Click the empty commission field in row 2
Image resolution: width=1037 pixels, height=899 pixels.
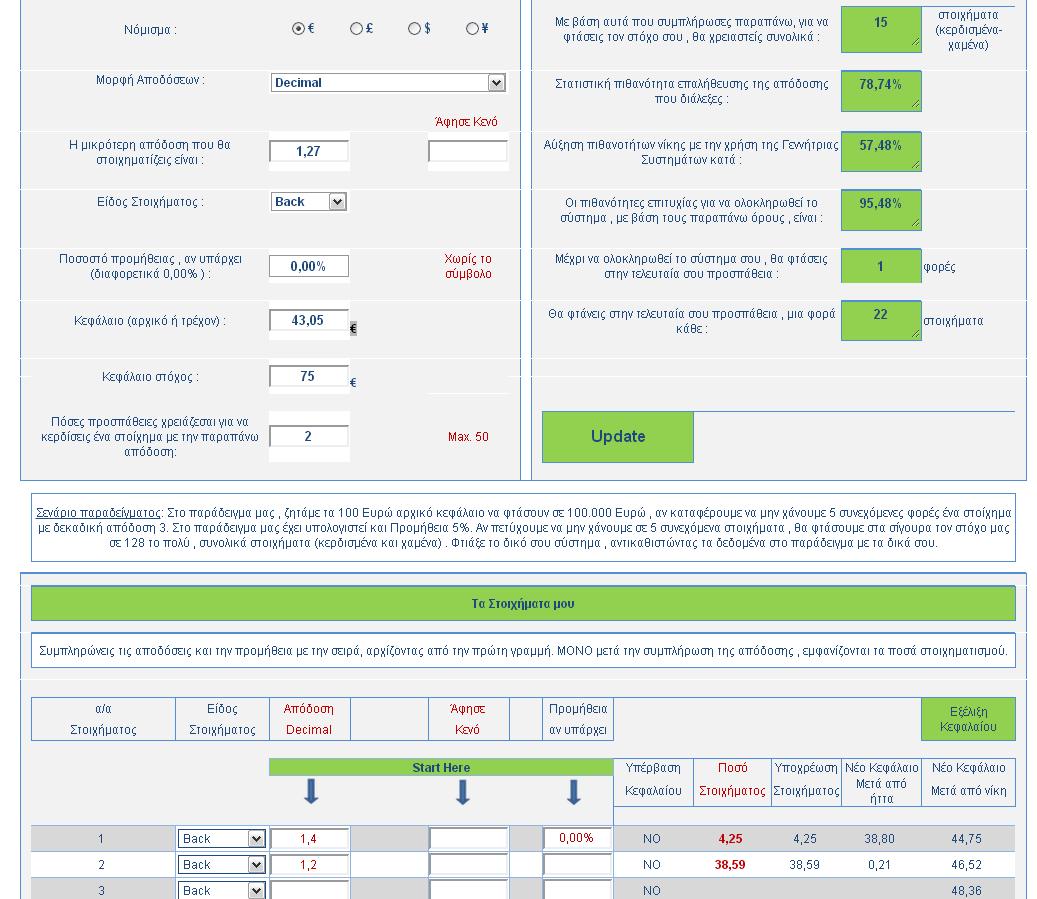click(x=577, y=865)
